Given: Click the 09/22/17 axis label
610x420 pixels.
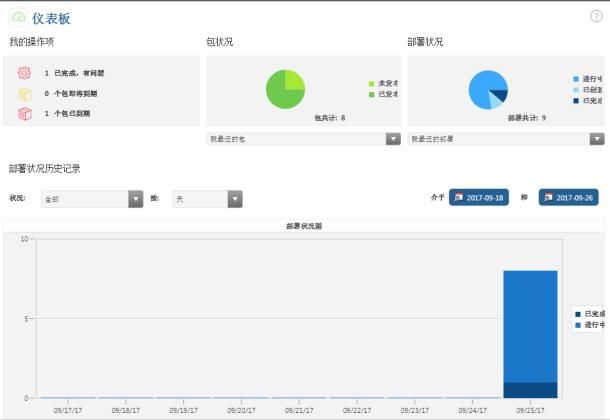Looking at the screenshot, I should (x=357, y=410).
